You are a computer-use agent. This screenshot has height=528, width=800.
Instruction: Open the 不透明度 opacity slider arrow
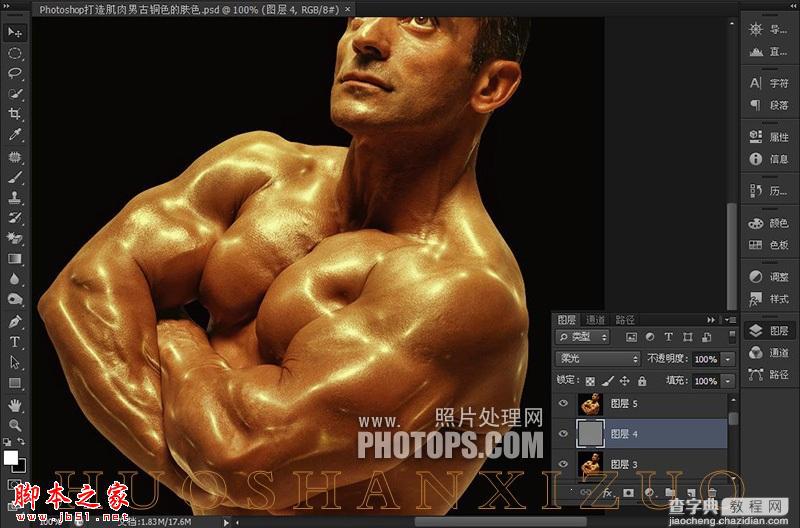click(728, 359)
